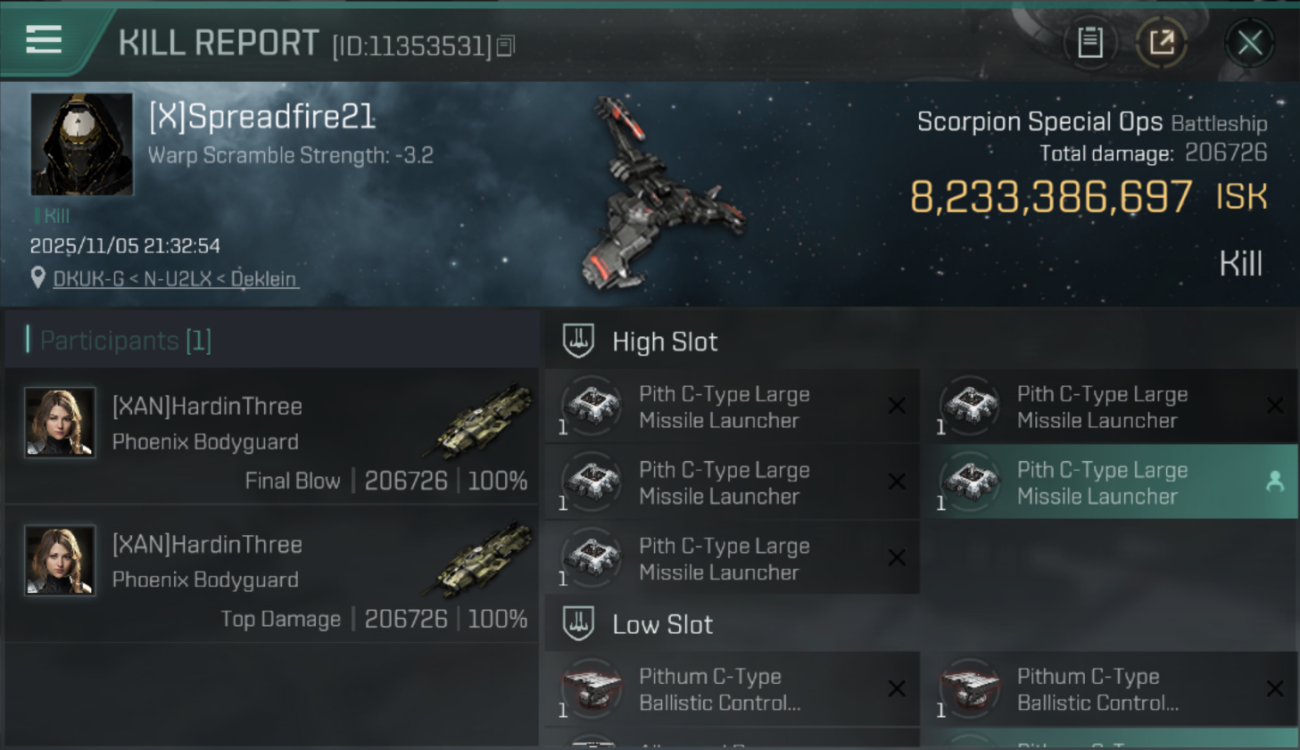Open left Pithum C-Type Ballistic Control item
The height and width of the screenshot is (750, 1300).
[731, 689]
